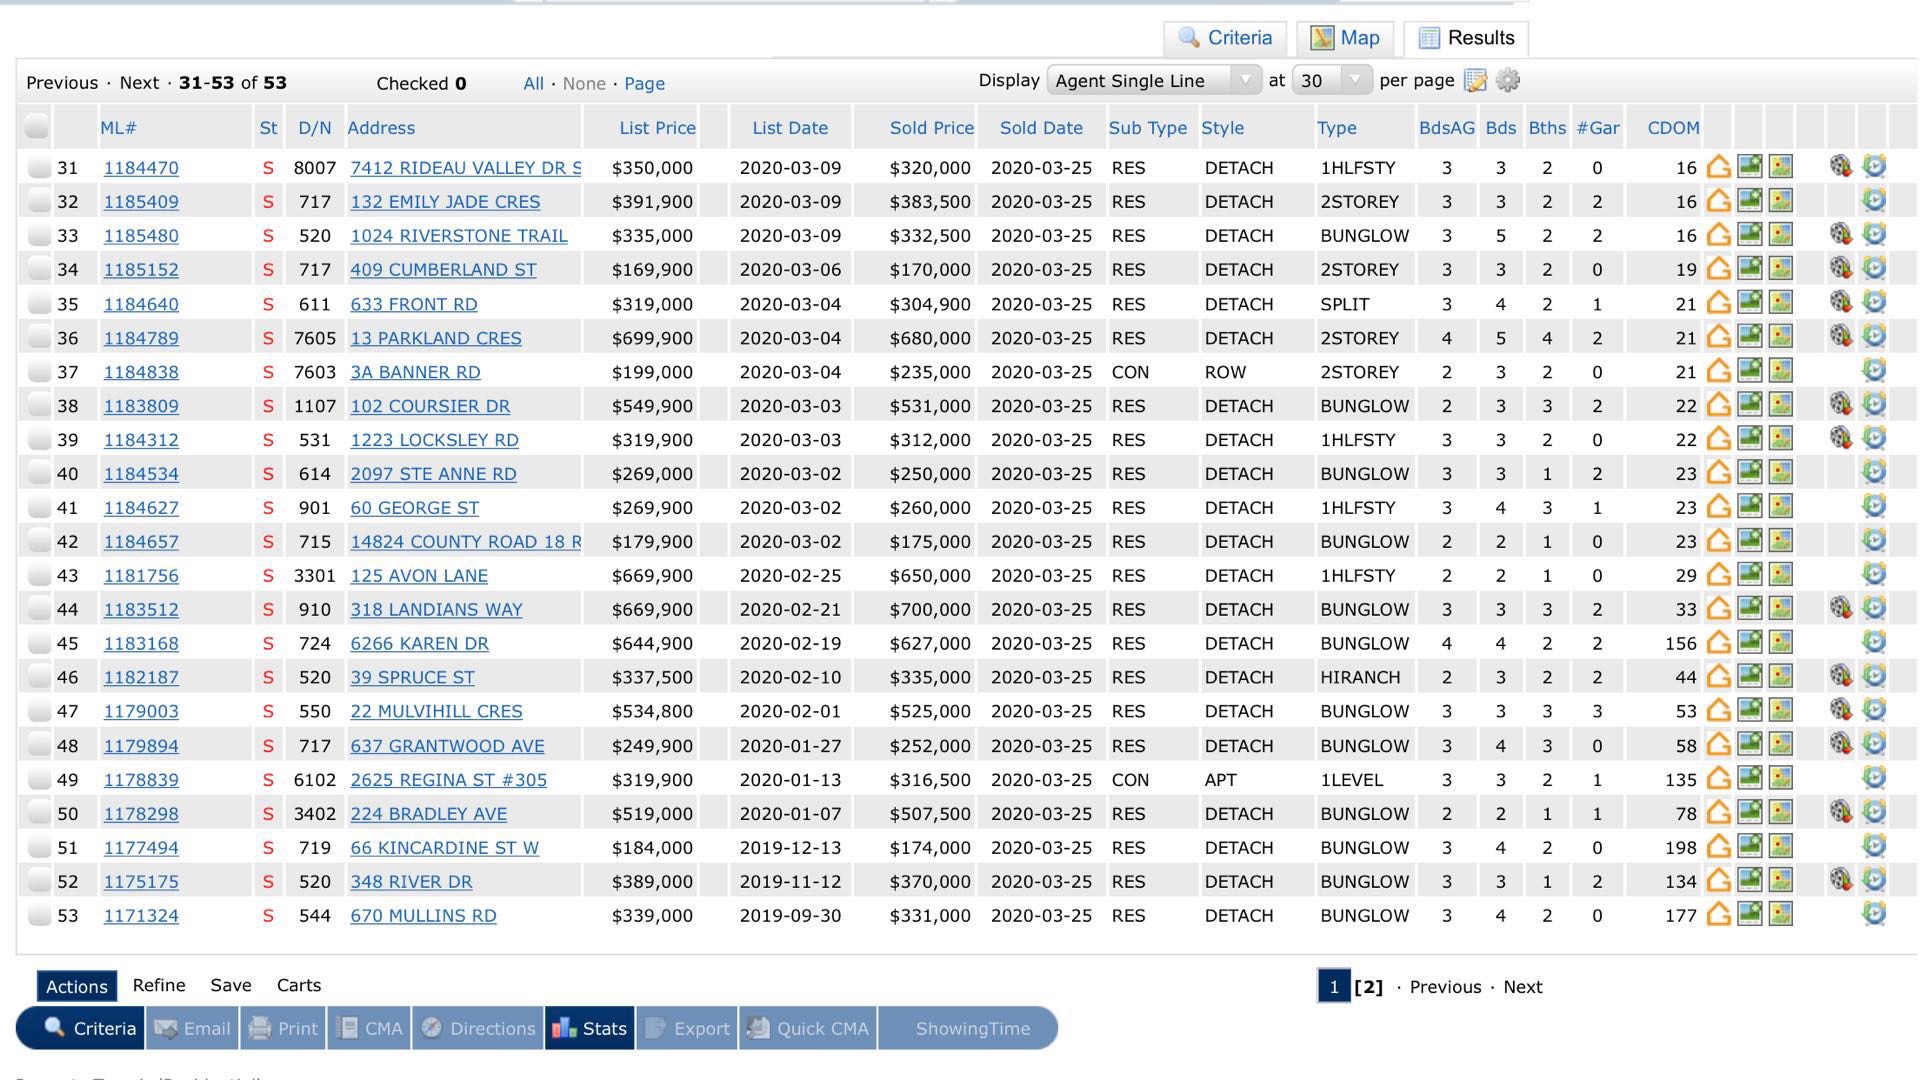Go to page 1 in pagination
The image size is (1920, 1080).
tap(1334, 987)
